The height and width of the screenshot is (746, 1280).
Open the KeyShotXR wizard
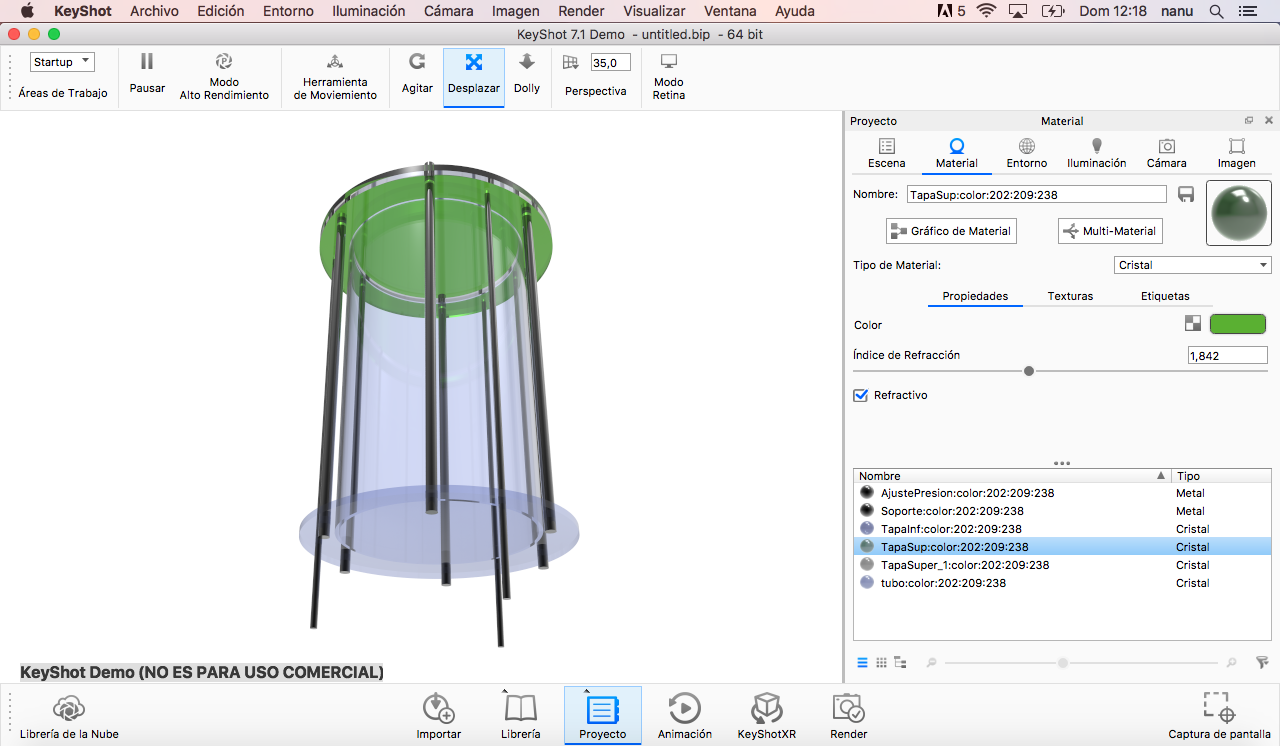[x=767, y=709]
